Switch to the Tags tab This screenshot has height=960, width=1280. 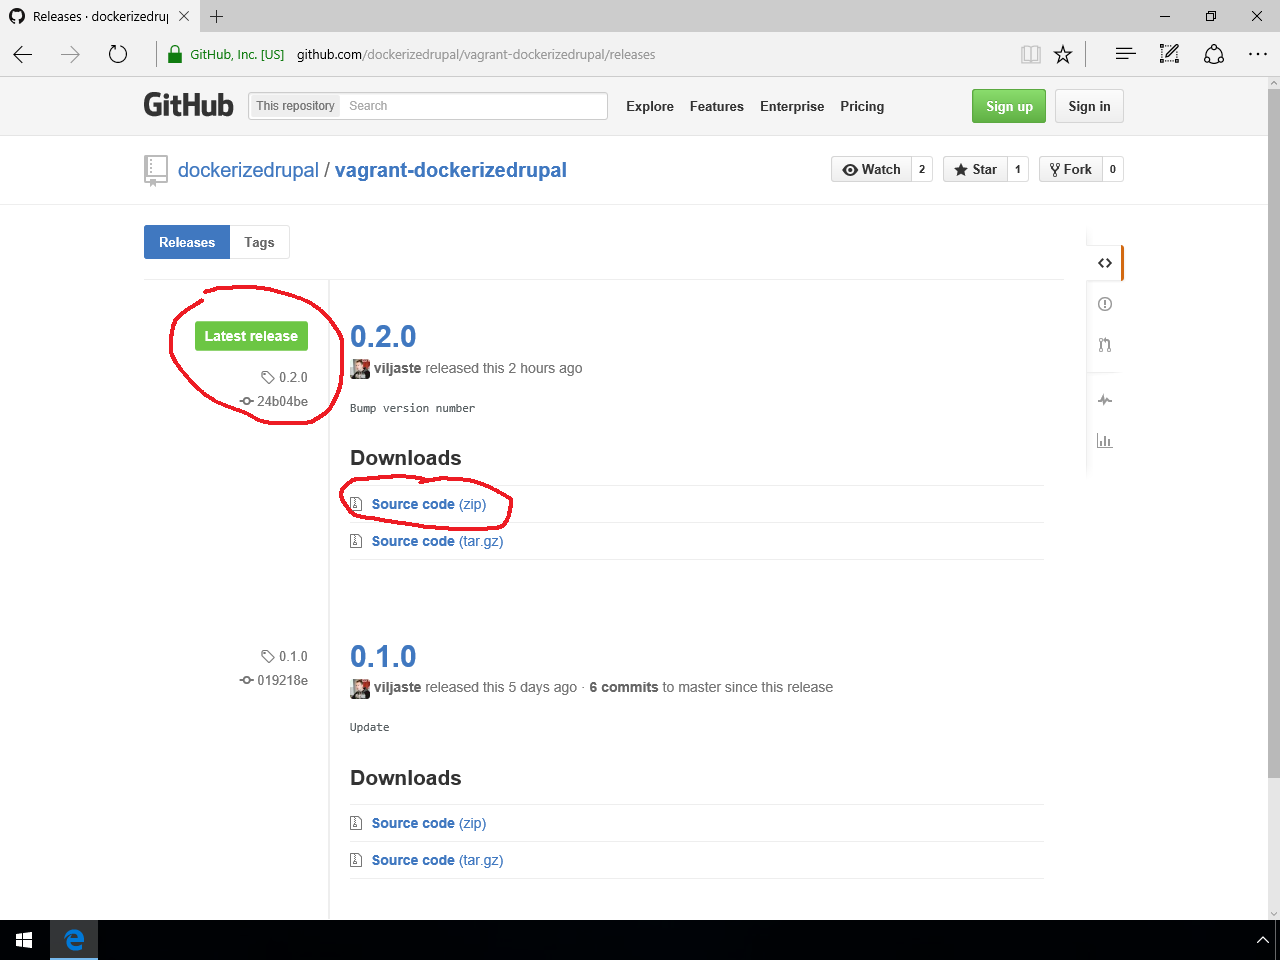click(x=260, y=242)
